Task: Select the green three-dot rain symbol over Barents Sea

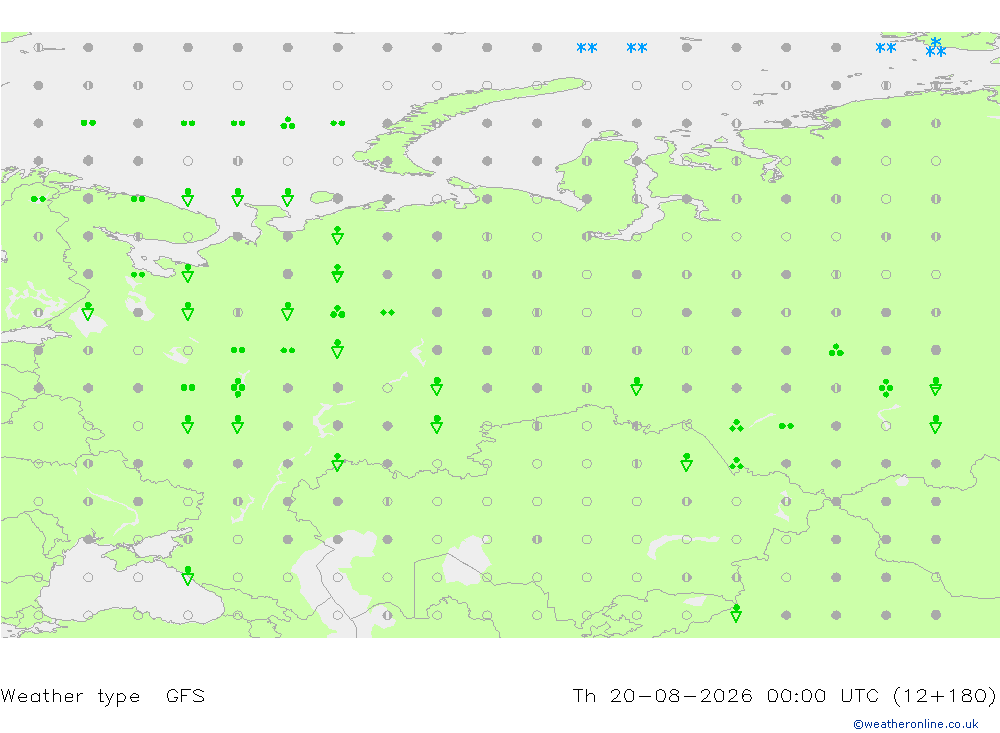Action: coord(288,122)
